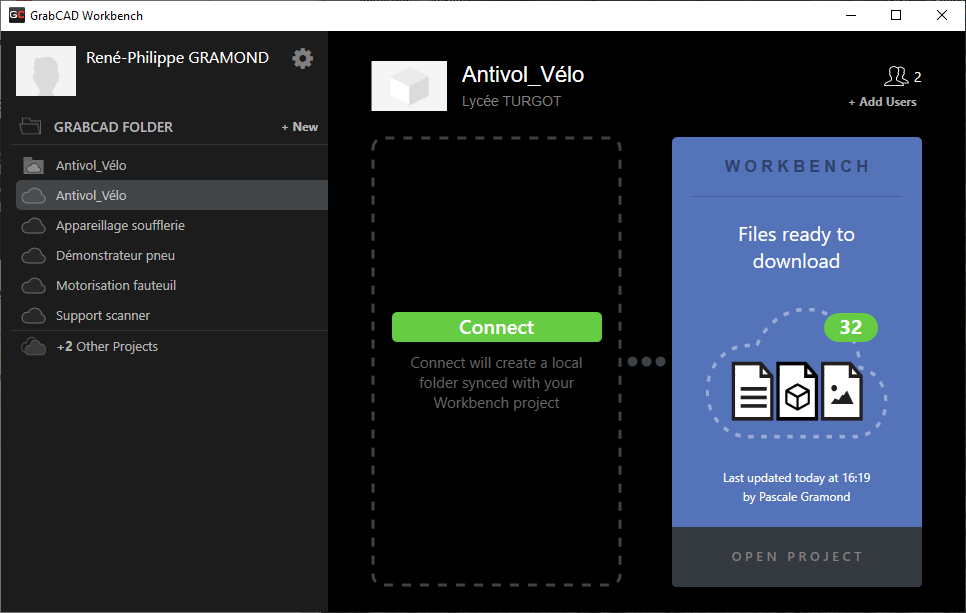Minimize the GrabCAD Workbench window
Image resolution: width=966 pixels, height=613 pixels.
click(851, 15)
